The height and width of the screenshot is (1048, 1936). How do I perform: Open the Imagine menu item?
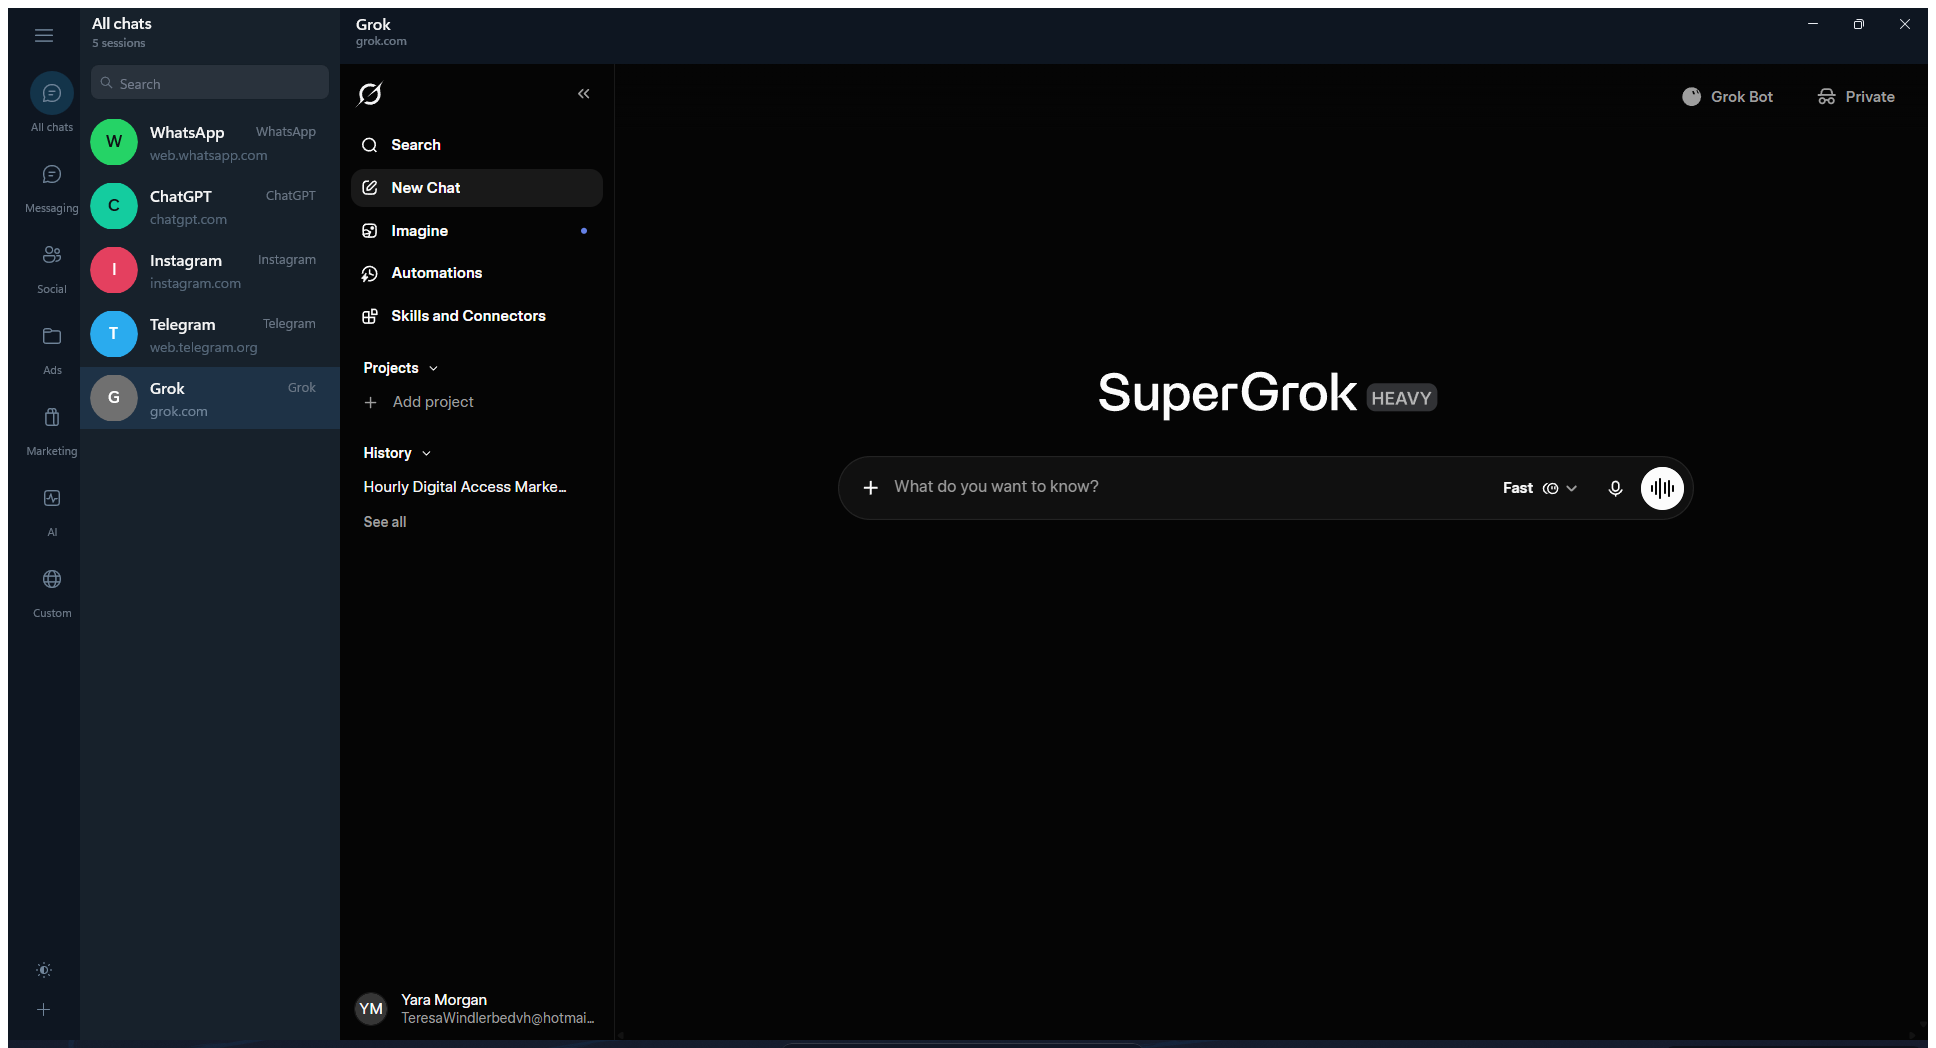tap(477, 231)
